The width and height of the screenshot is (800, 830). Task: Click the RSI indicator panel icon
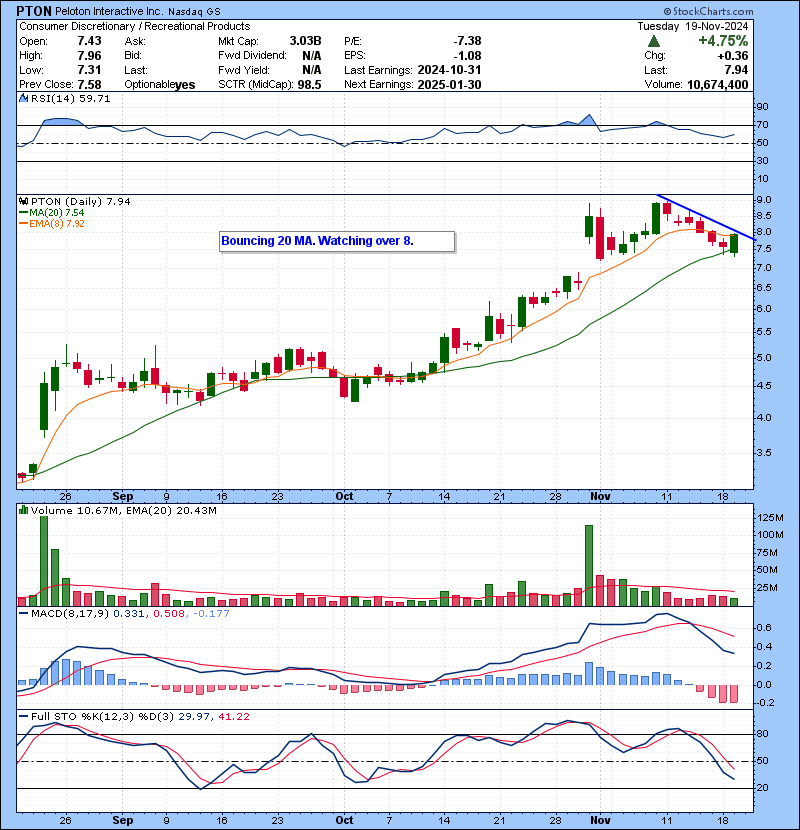pyautogui.click(x=23, y=98)
